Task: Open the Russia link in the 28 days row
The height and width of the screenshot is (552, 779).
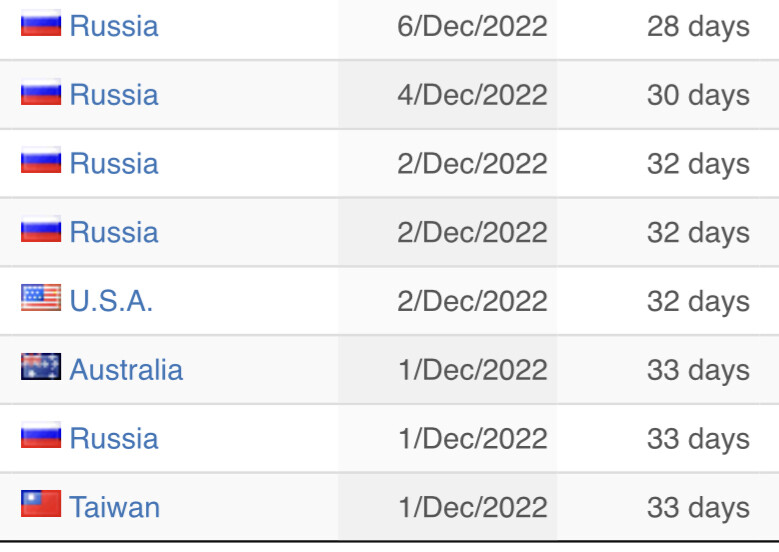Action: click(114, 26)
